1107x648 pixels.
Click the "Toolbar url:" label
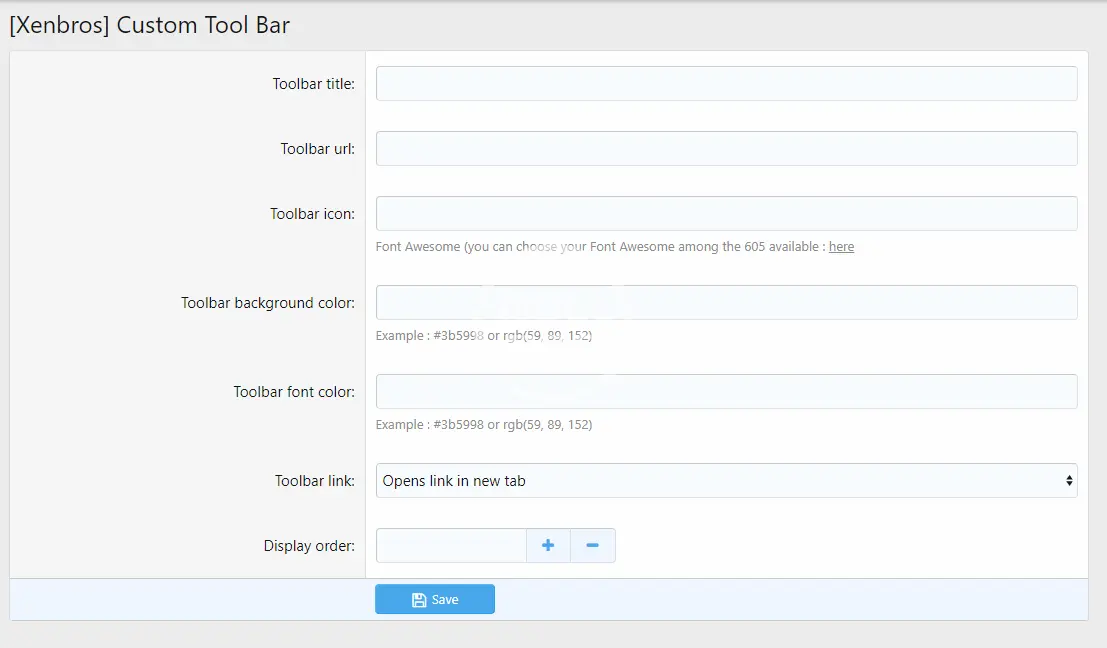tap(317, 149)
